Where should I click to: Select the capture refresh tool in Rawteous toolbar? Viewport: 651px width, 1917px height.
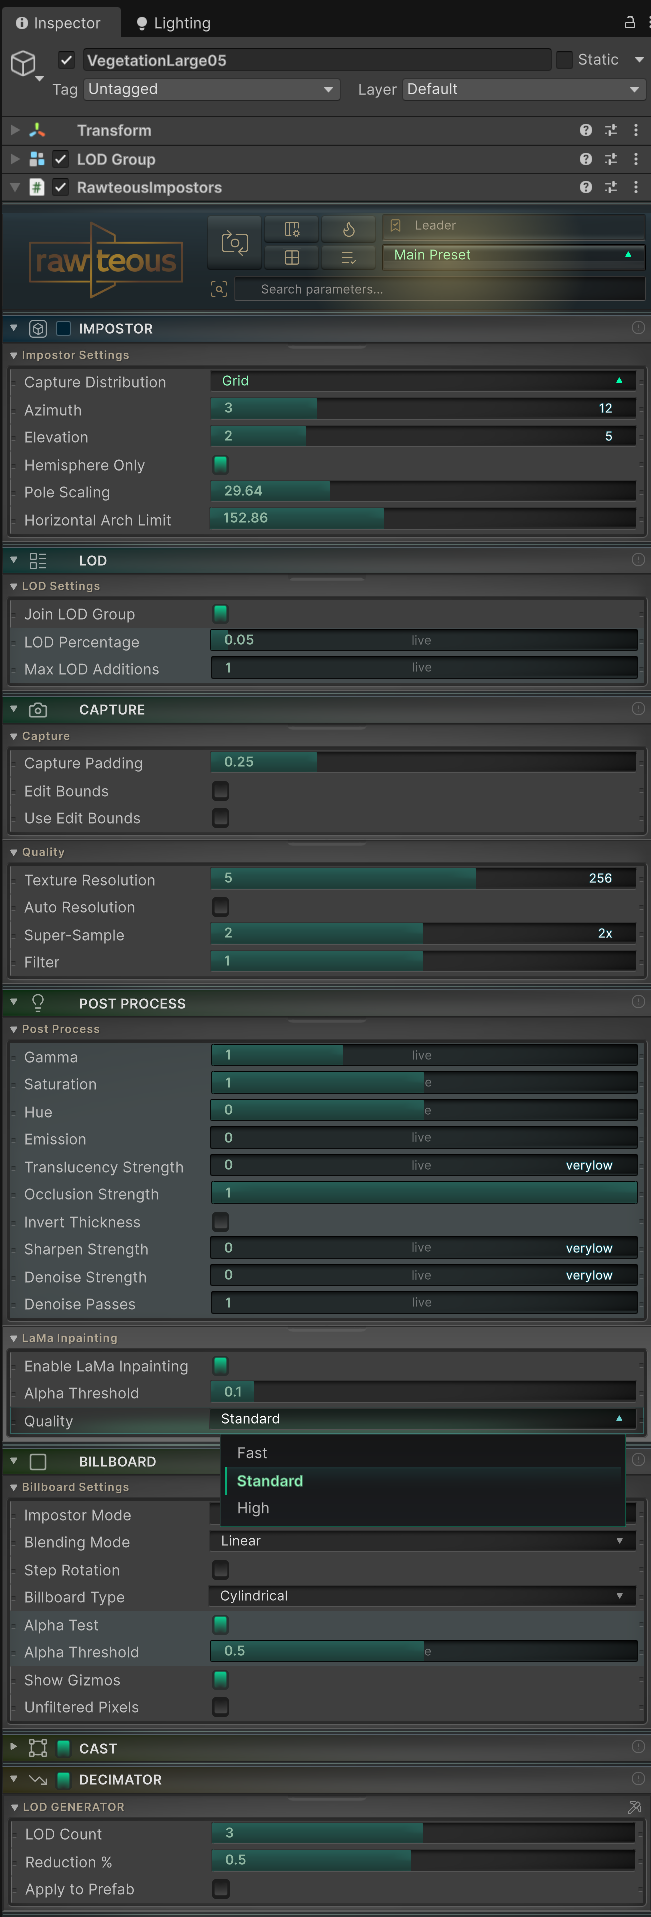pos(235,240)
